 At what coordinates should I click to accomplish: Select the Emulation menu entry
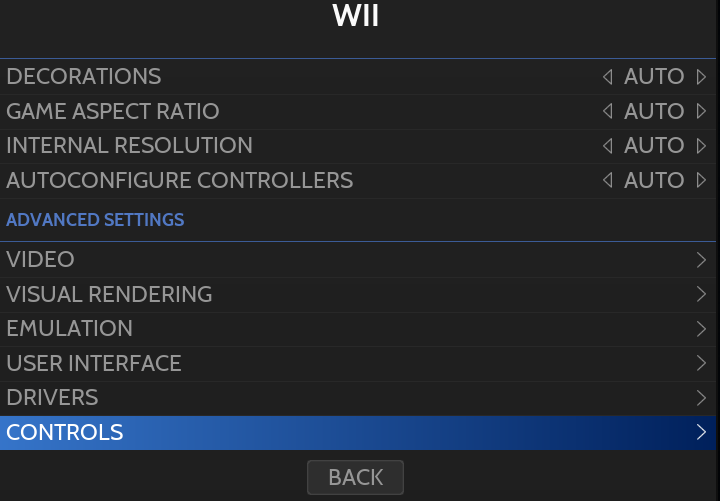pos(69,329)
